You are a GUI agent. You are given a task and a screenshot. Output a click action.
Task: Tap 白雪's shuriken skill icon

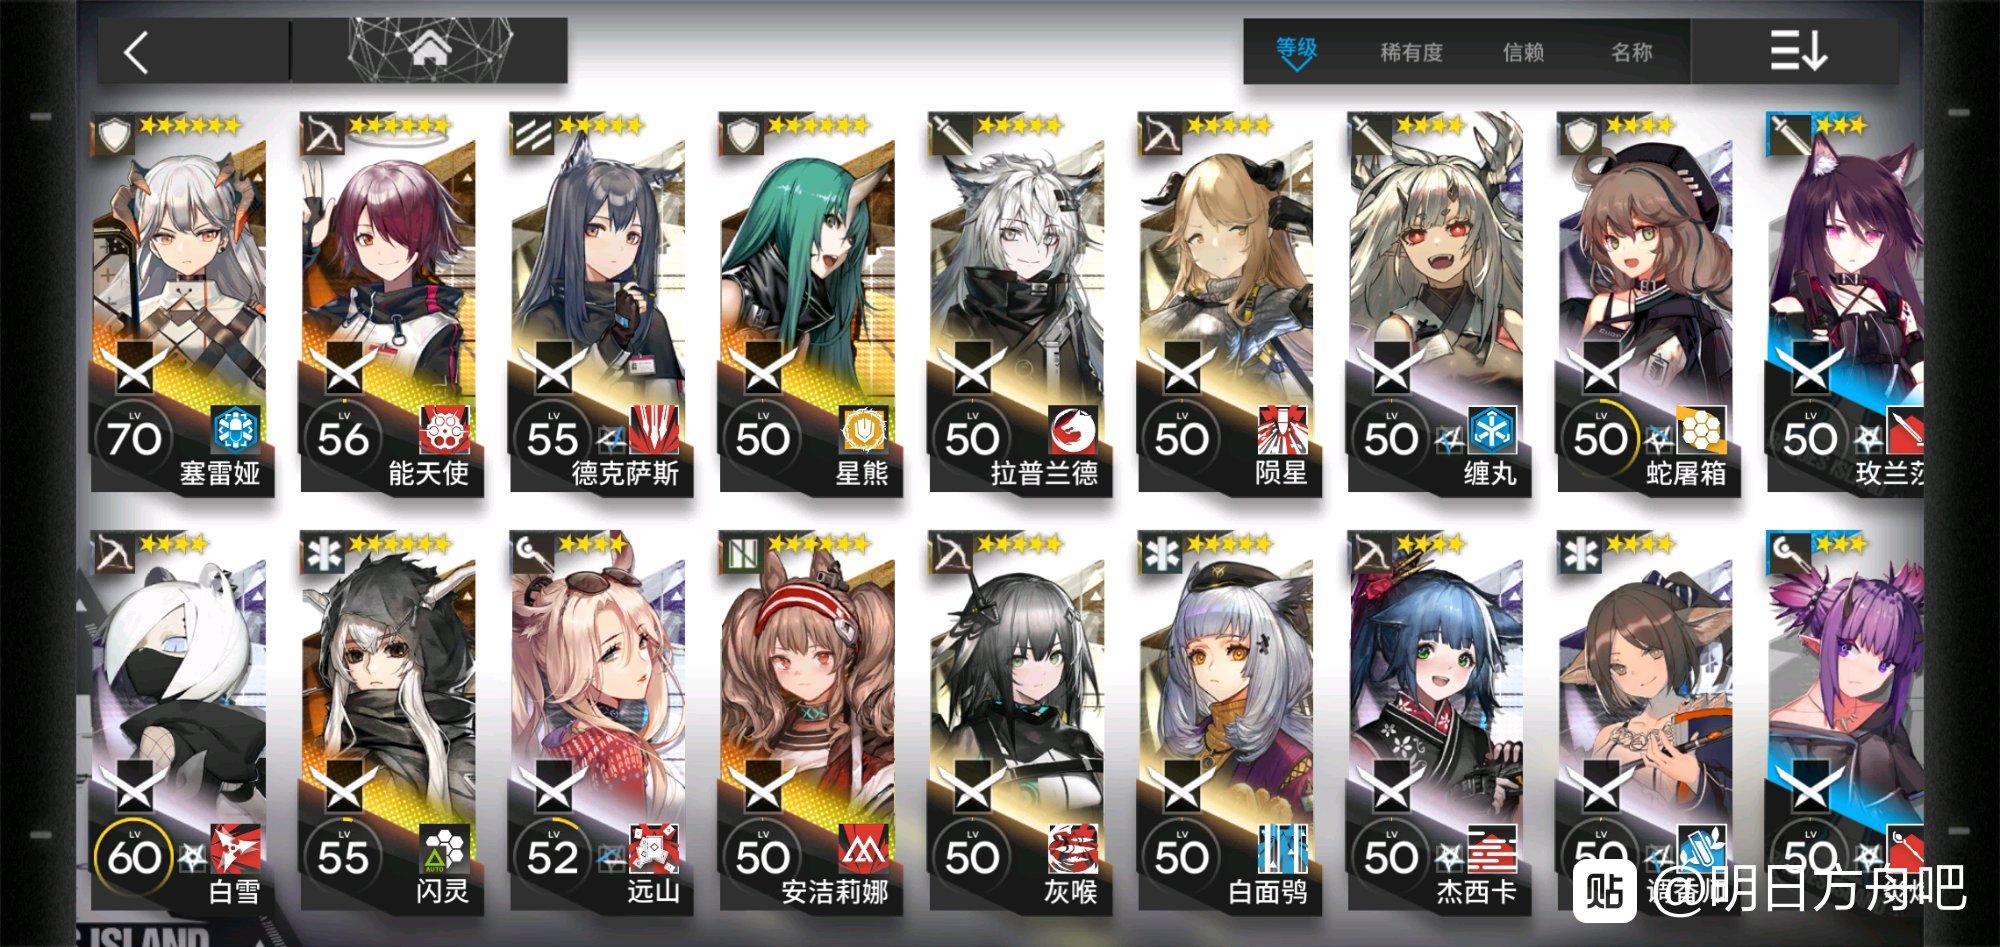(x=235, y=849)
